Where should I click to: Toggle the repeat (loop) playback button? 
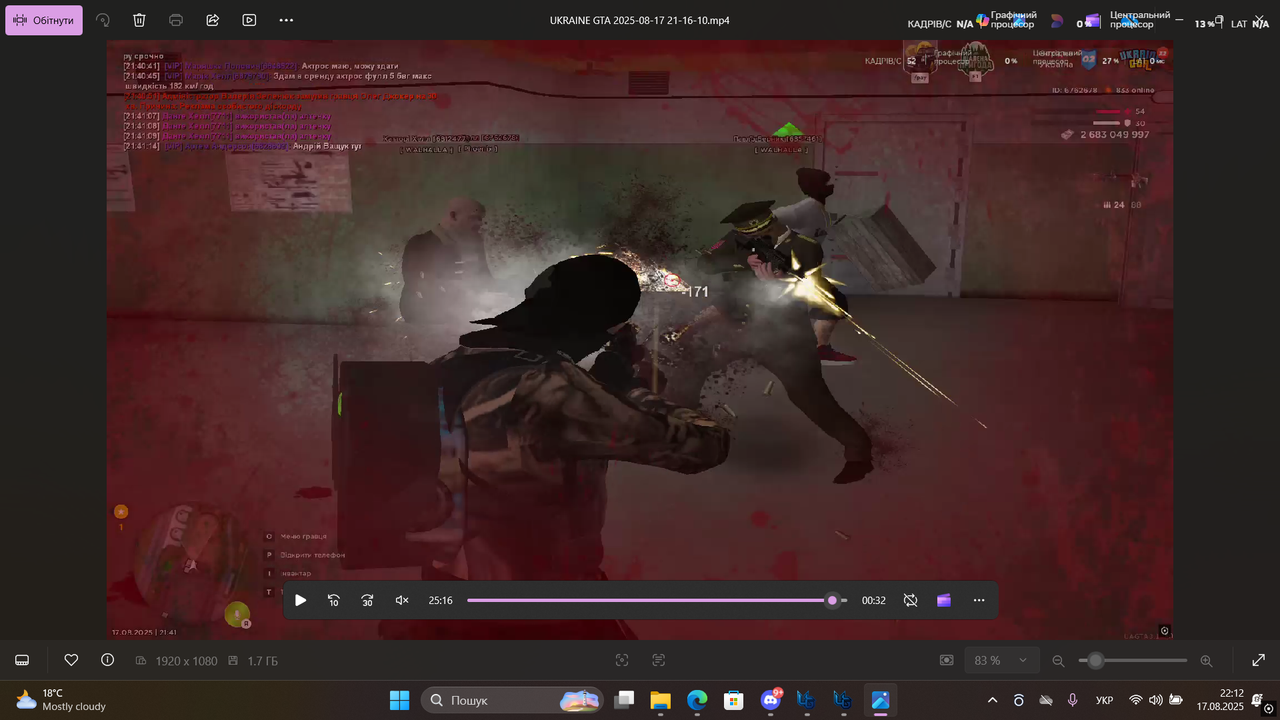pyautogui.click(x=910, y=600)
